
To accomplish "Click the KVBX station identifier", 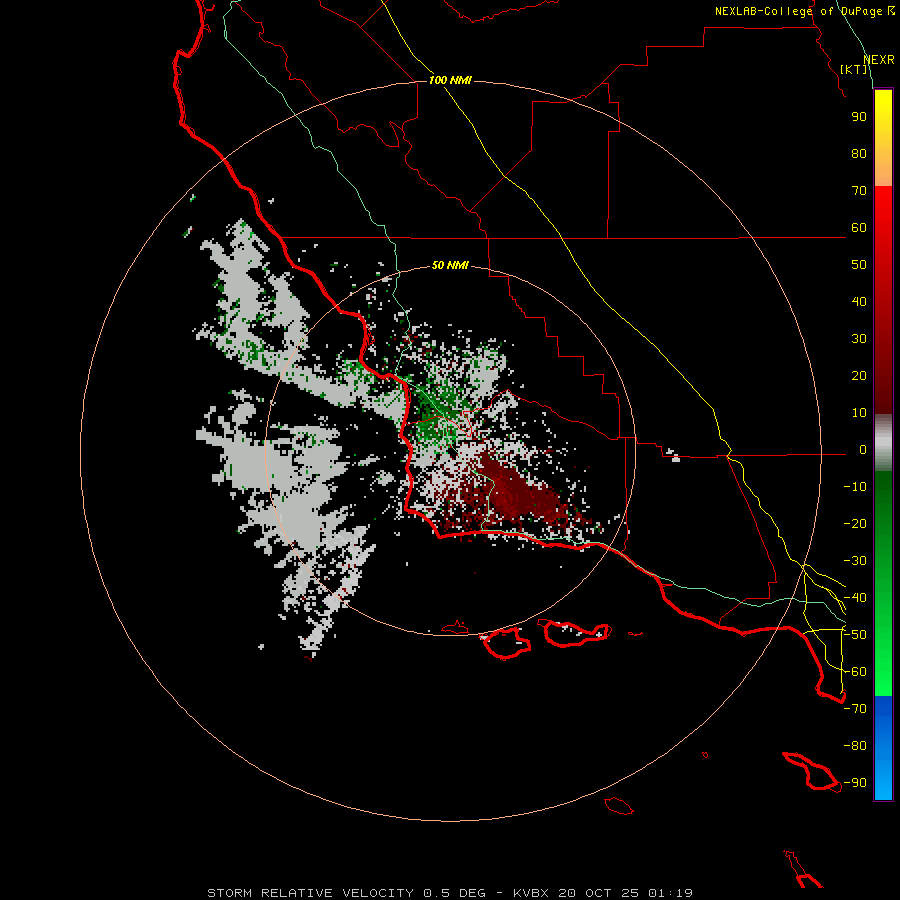I will click(x=531, y=893).
